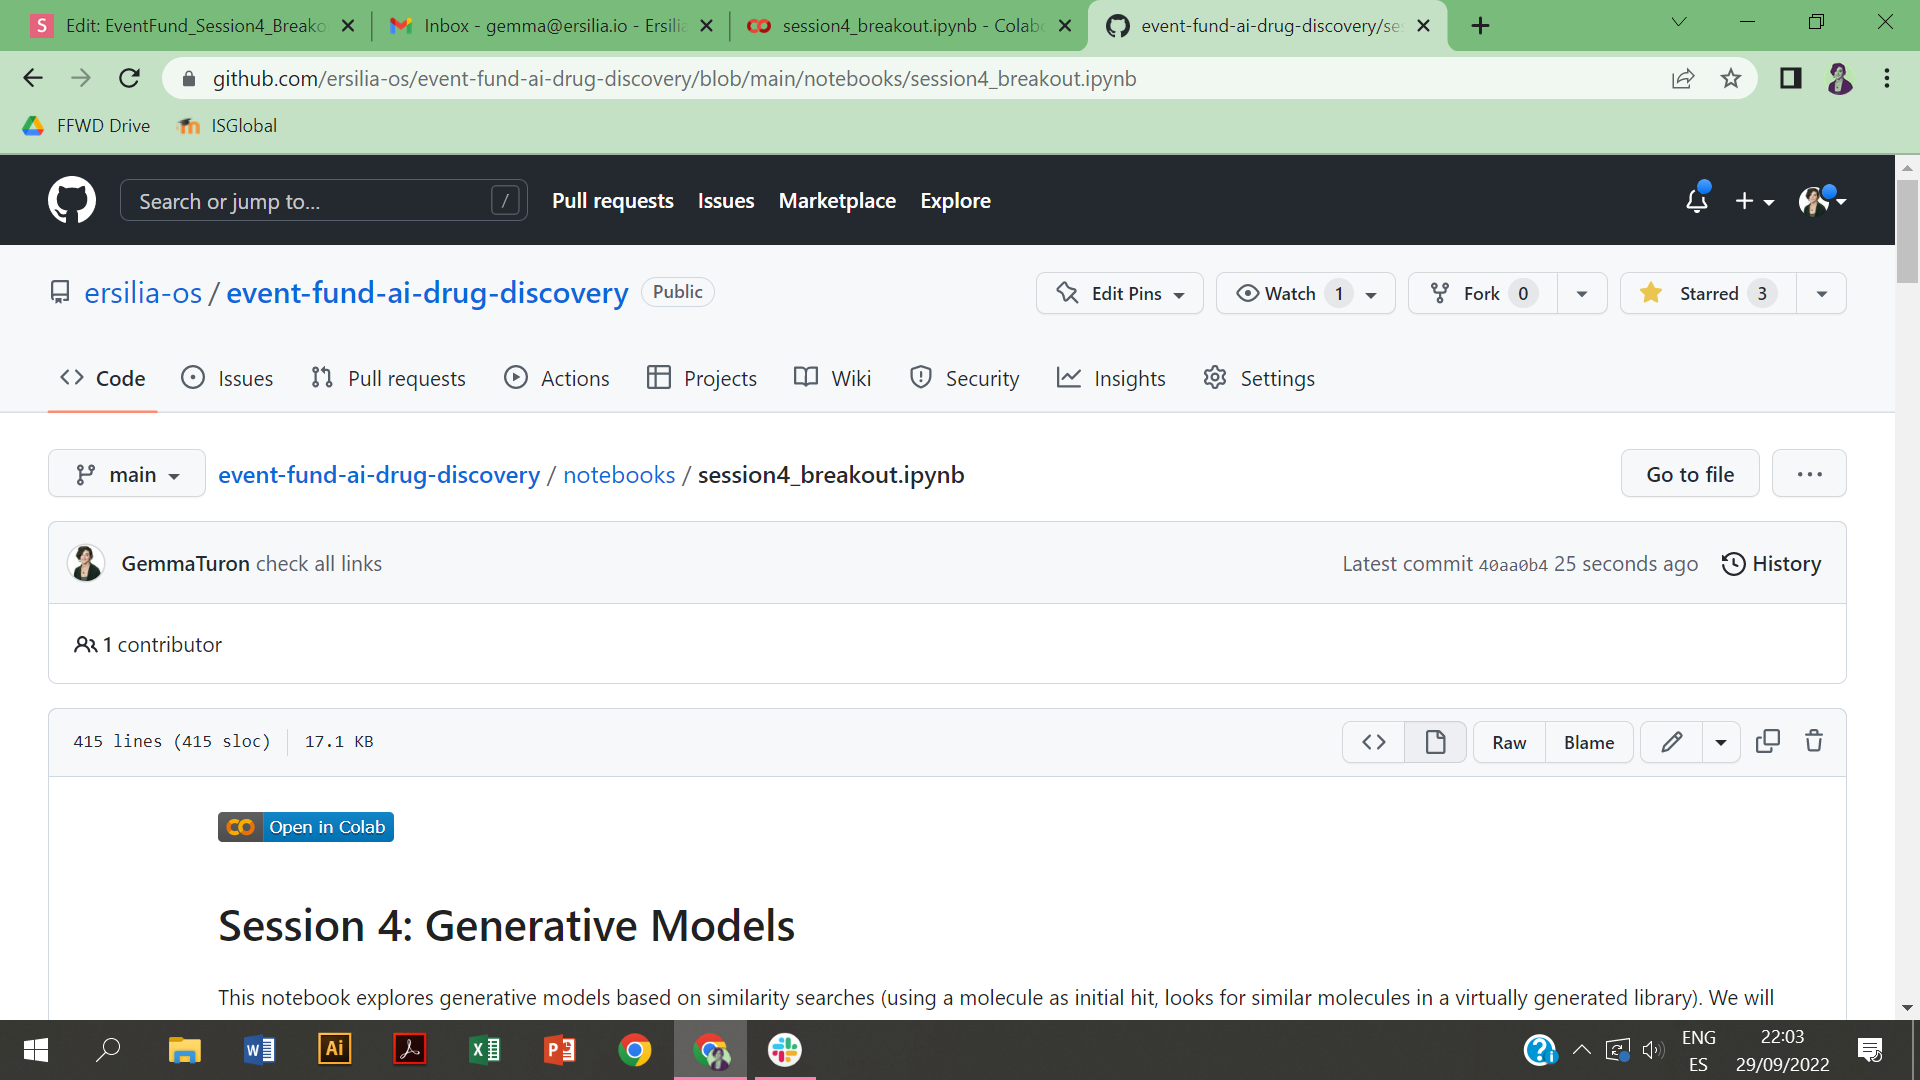The width and height of the screenshot is (1920, 1080).
Task: Copy raw file contents icon
Action: 1767,742
